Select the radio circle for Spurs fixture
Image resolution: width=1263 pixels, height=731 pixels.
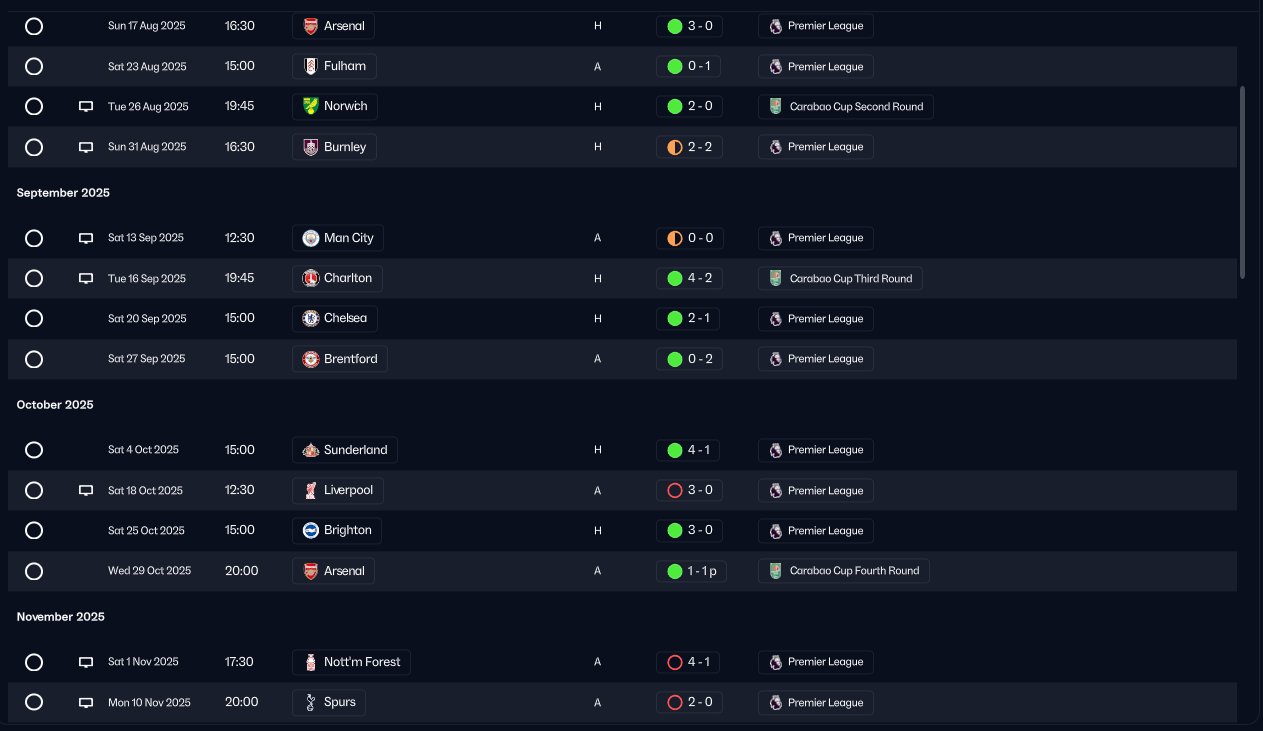[34, 702]
